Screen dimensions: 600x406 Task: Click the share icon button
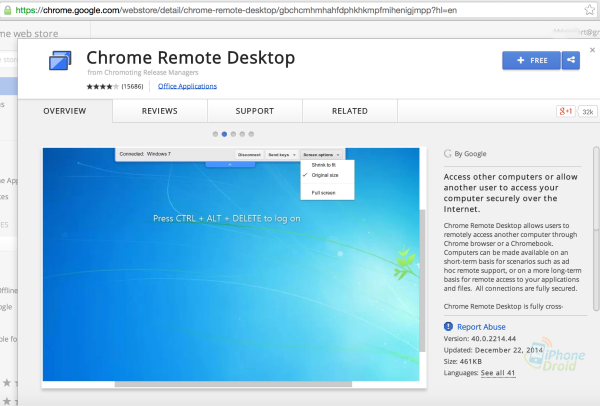571,60
